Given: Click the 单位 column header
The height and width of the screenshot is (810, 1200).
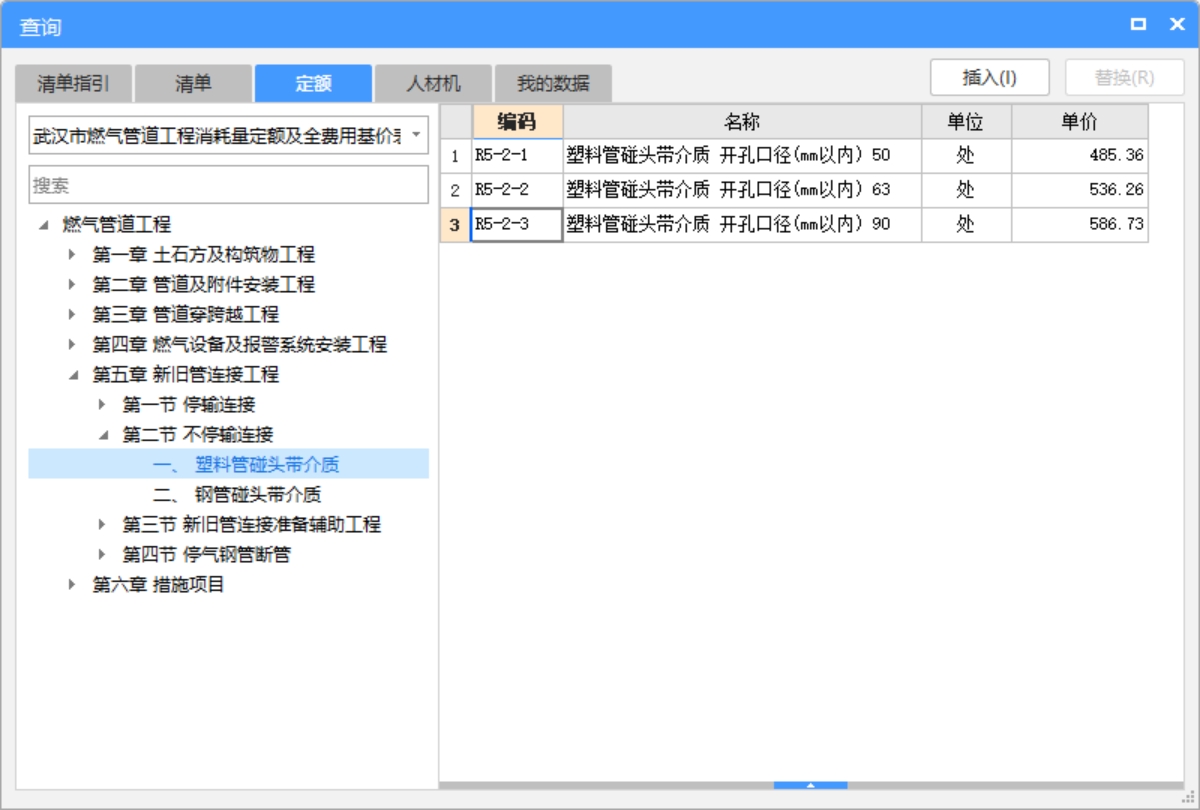Looking at the screenshot, I should click(x=966, y=122).
